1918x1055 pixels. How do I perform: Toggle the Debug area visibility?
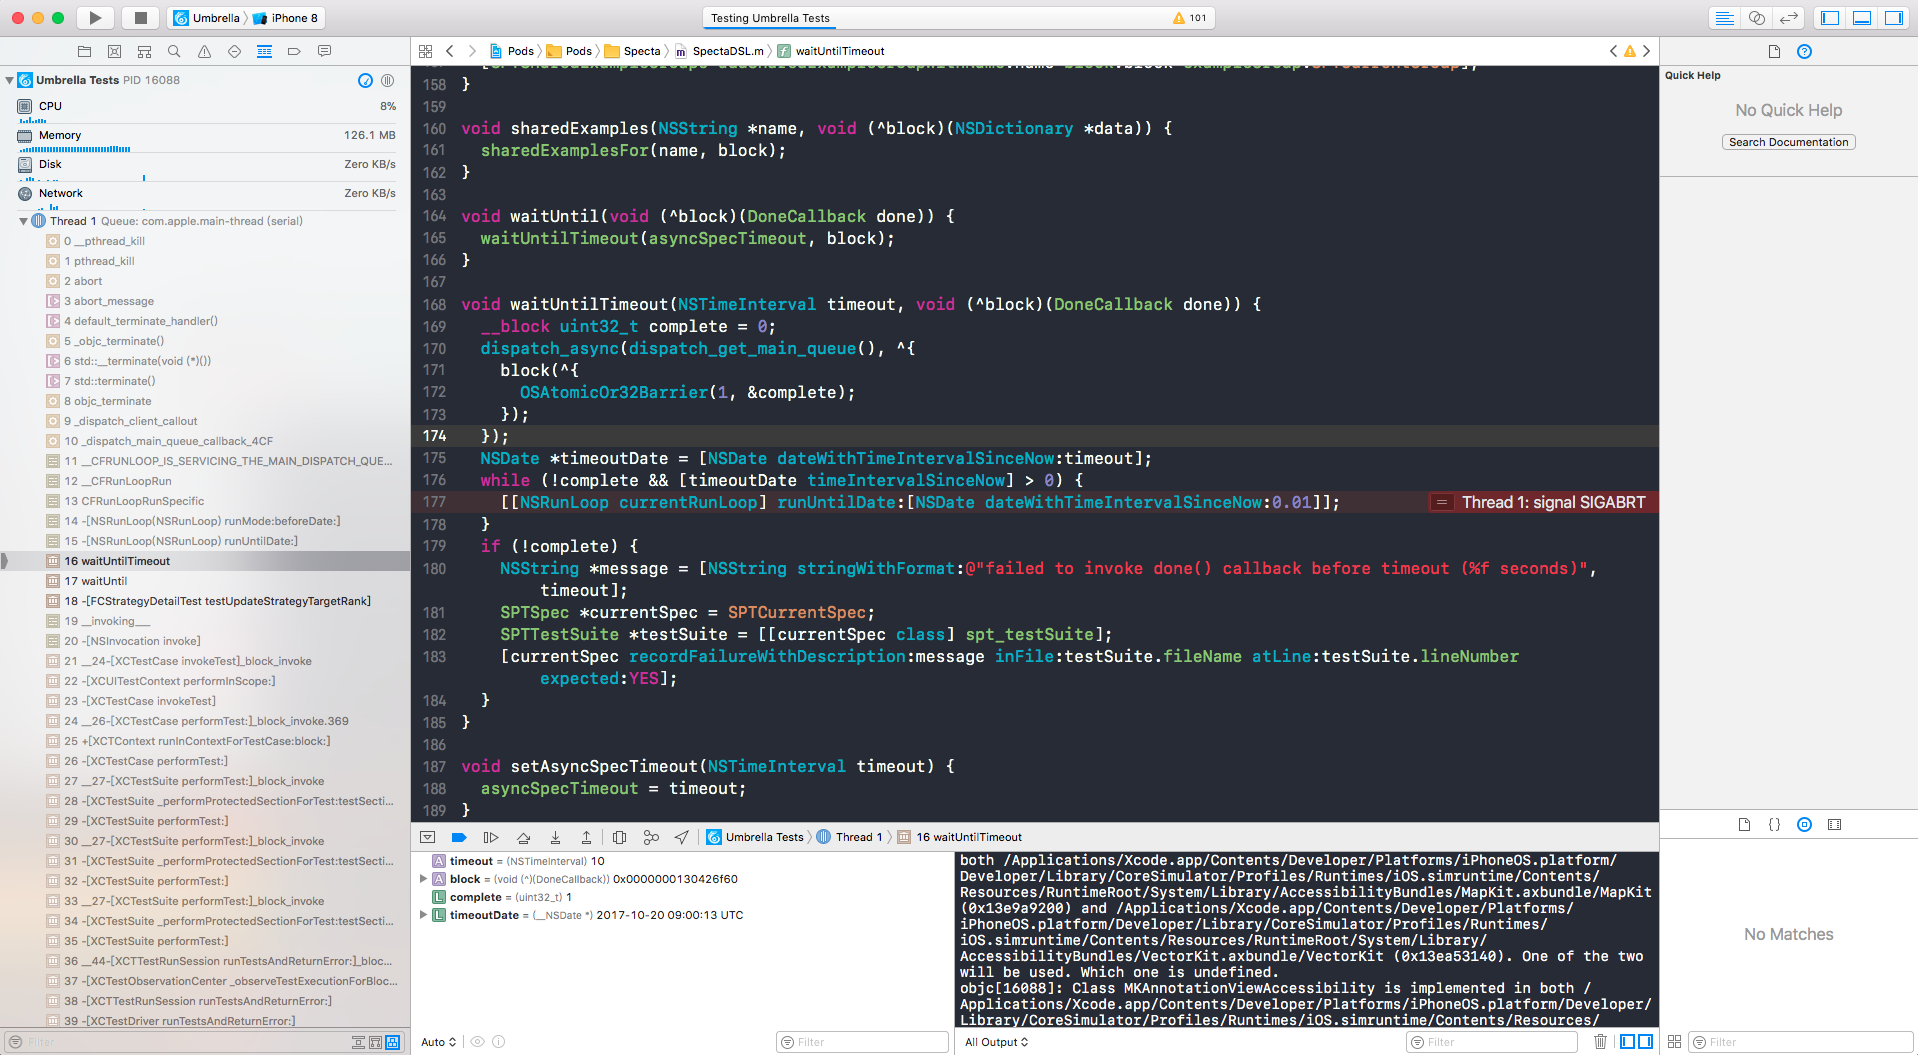point(1862,18)
